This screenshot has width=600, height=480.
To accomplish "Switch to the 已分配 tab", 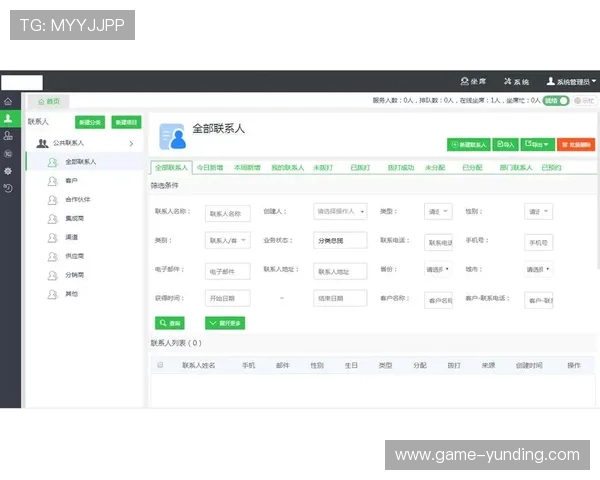I will pos(472,168).
